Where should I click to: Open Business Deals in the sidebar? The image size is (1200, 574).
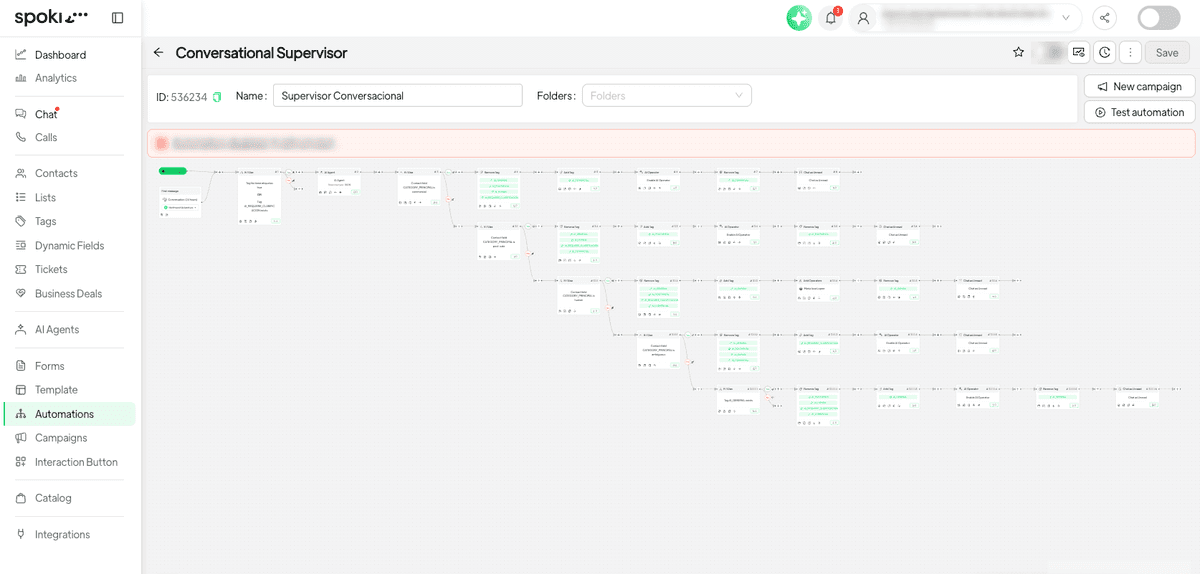(68, 293)
